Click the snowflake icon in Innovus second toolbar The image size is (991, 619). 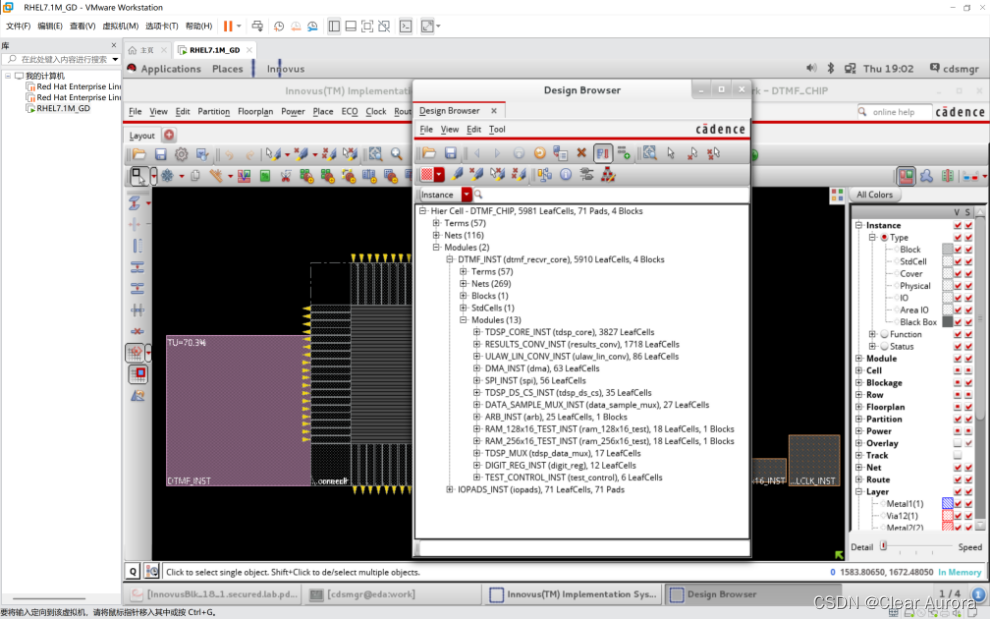point(167,176)
